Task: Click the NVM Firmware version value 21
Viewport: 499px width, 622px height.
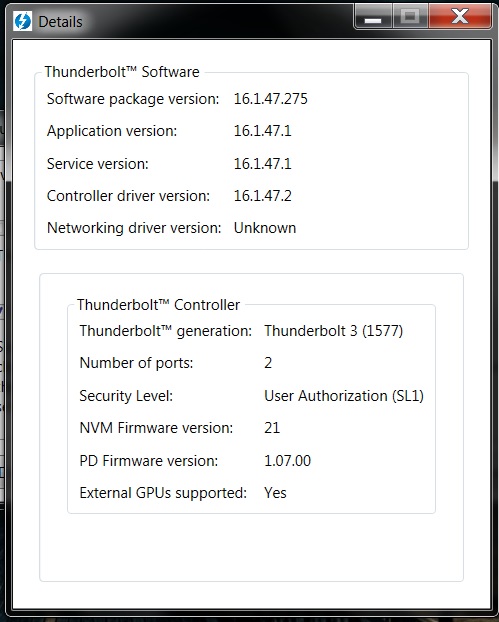Action: 272,428
